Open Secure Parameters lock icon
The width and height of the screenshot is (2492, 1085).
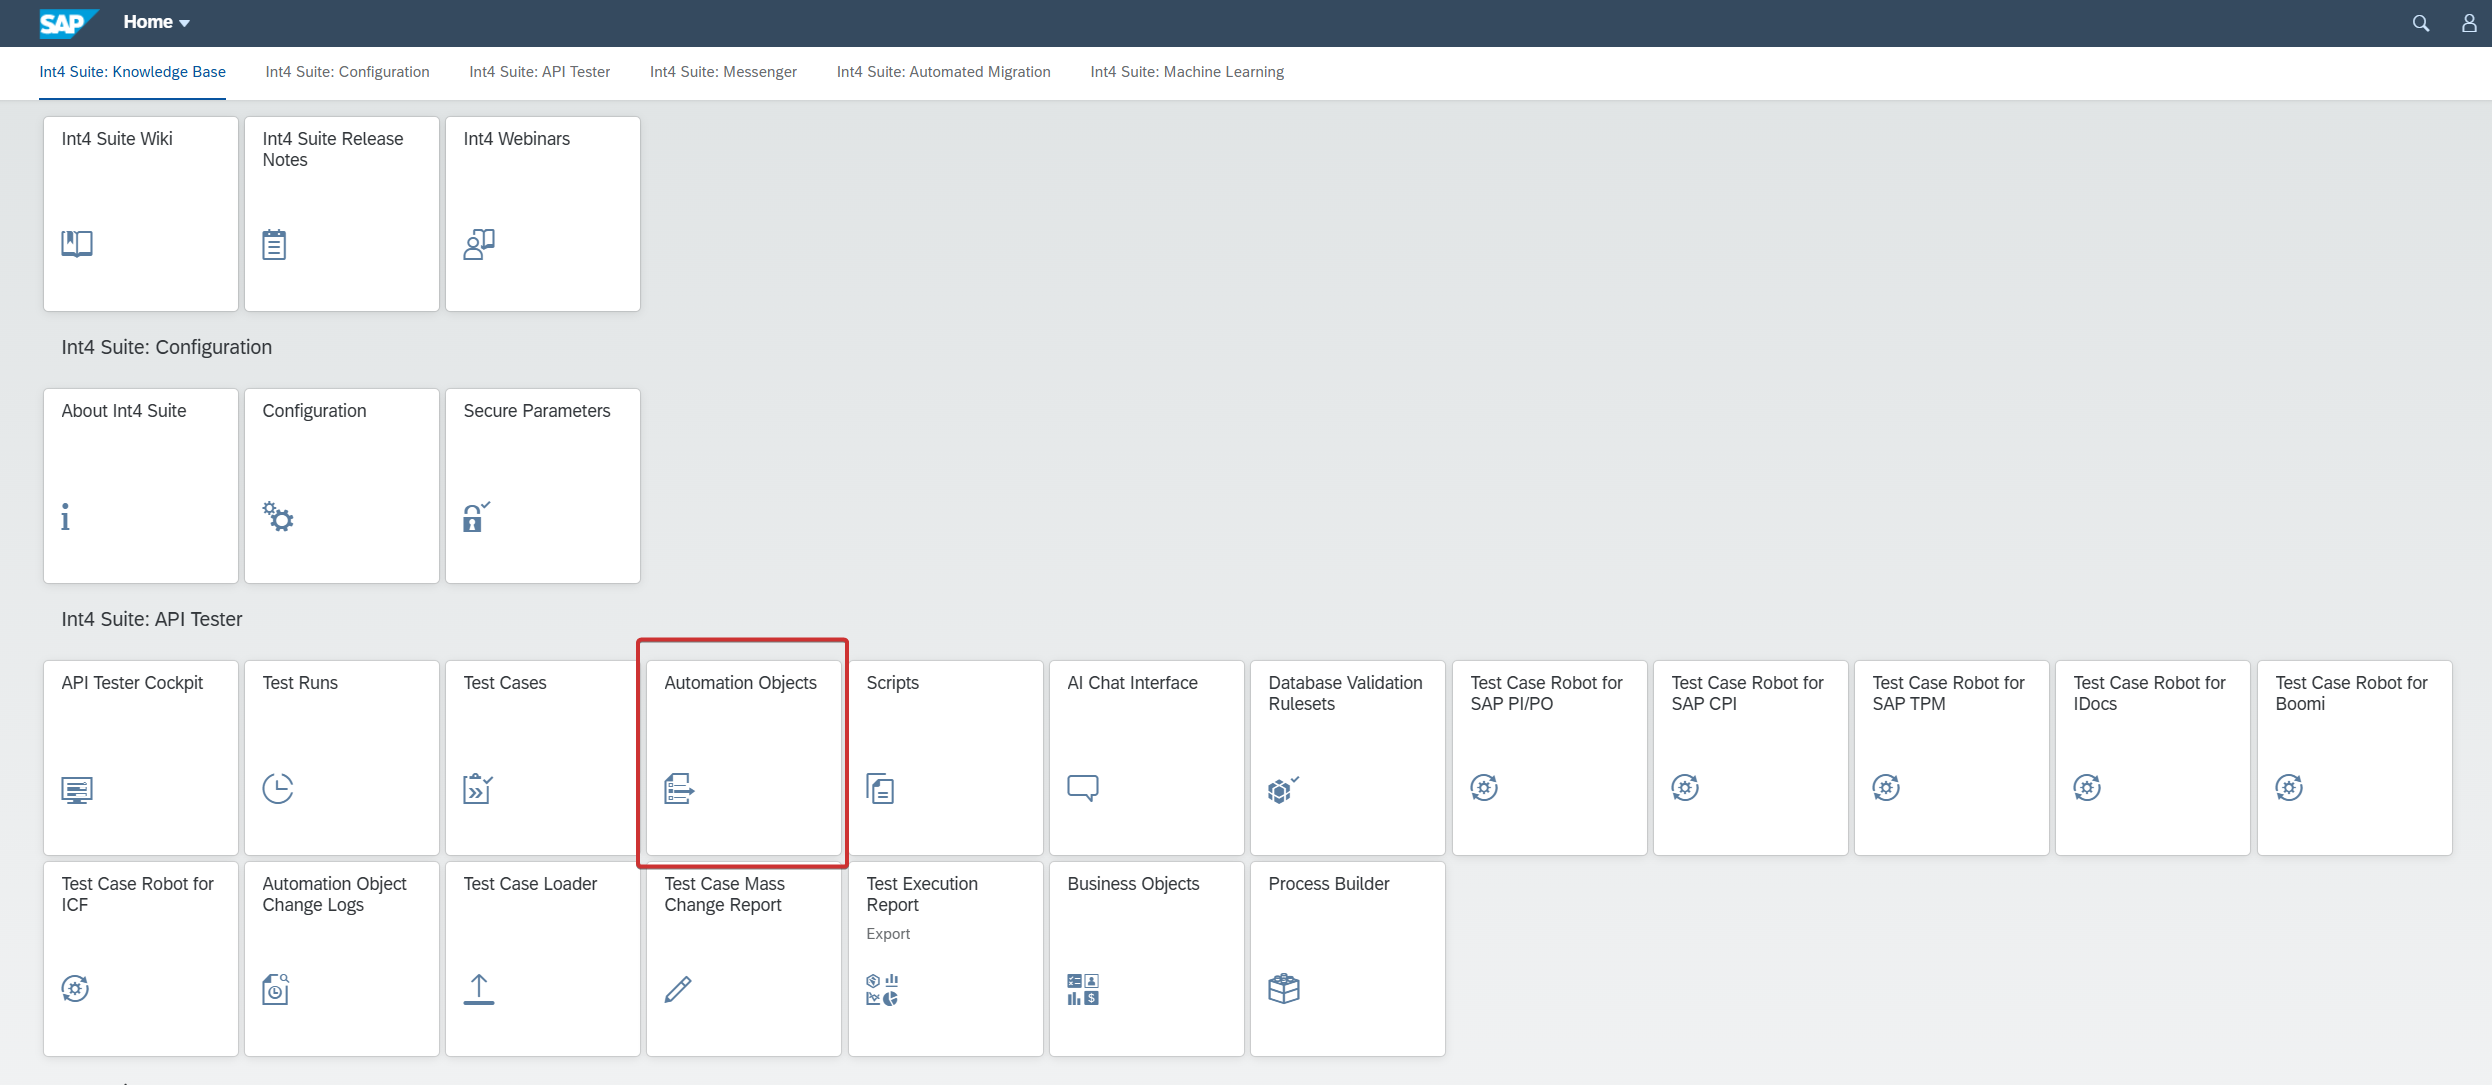click(x=476, y=516)
